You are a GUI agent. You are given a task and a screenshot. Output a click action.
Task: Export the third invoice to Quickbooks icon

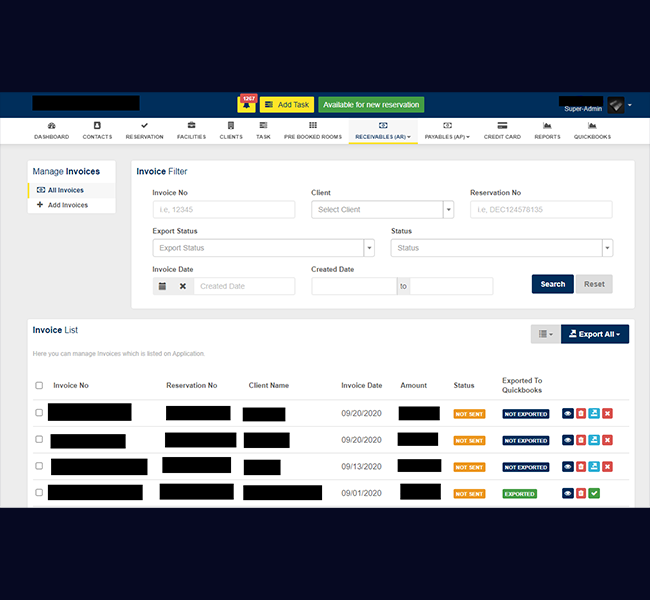pyautogui.click(x=594, y=466)
